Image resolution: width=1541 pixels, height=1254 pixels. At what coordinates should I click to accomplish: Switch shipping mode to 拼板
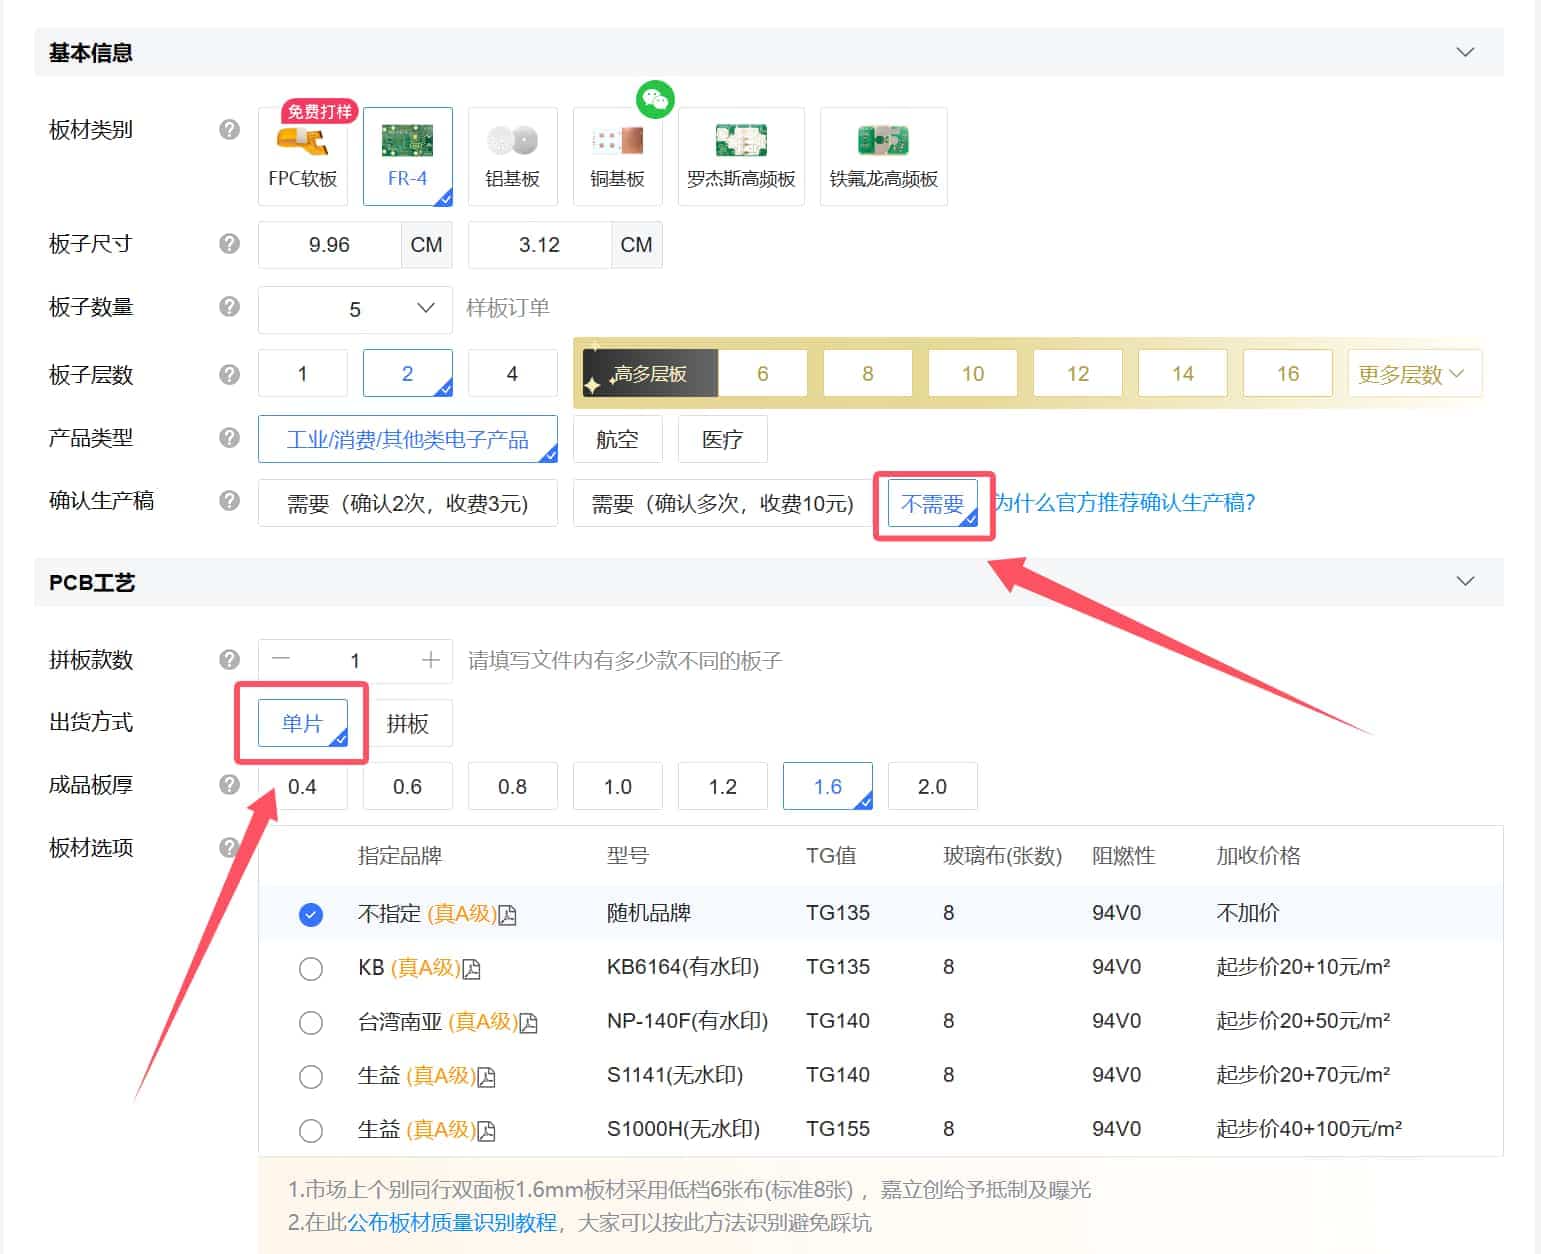(409, 723)
